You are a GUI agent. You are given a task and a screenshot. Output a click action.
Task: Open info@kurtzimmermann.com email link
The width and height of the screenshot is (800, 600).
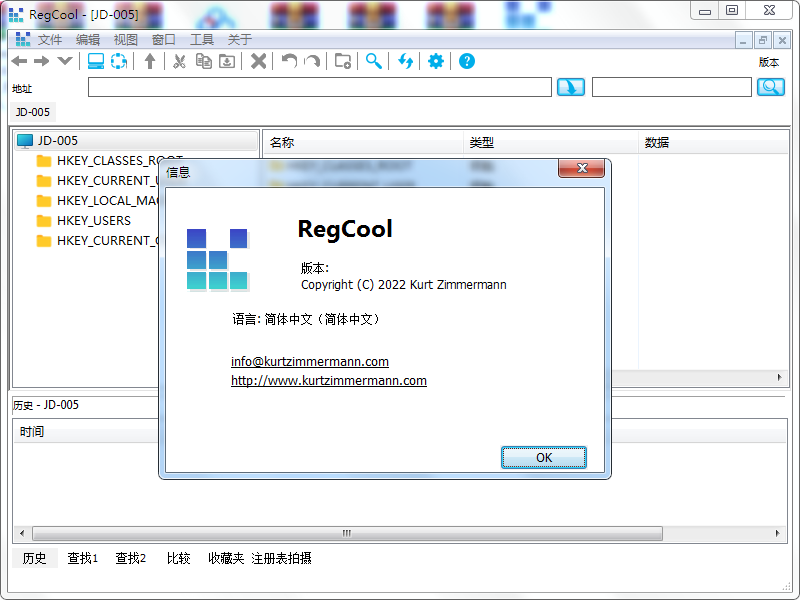(310, 361)
